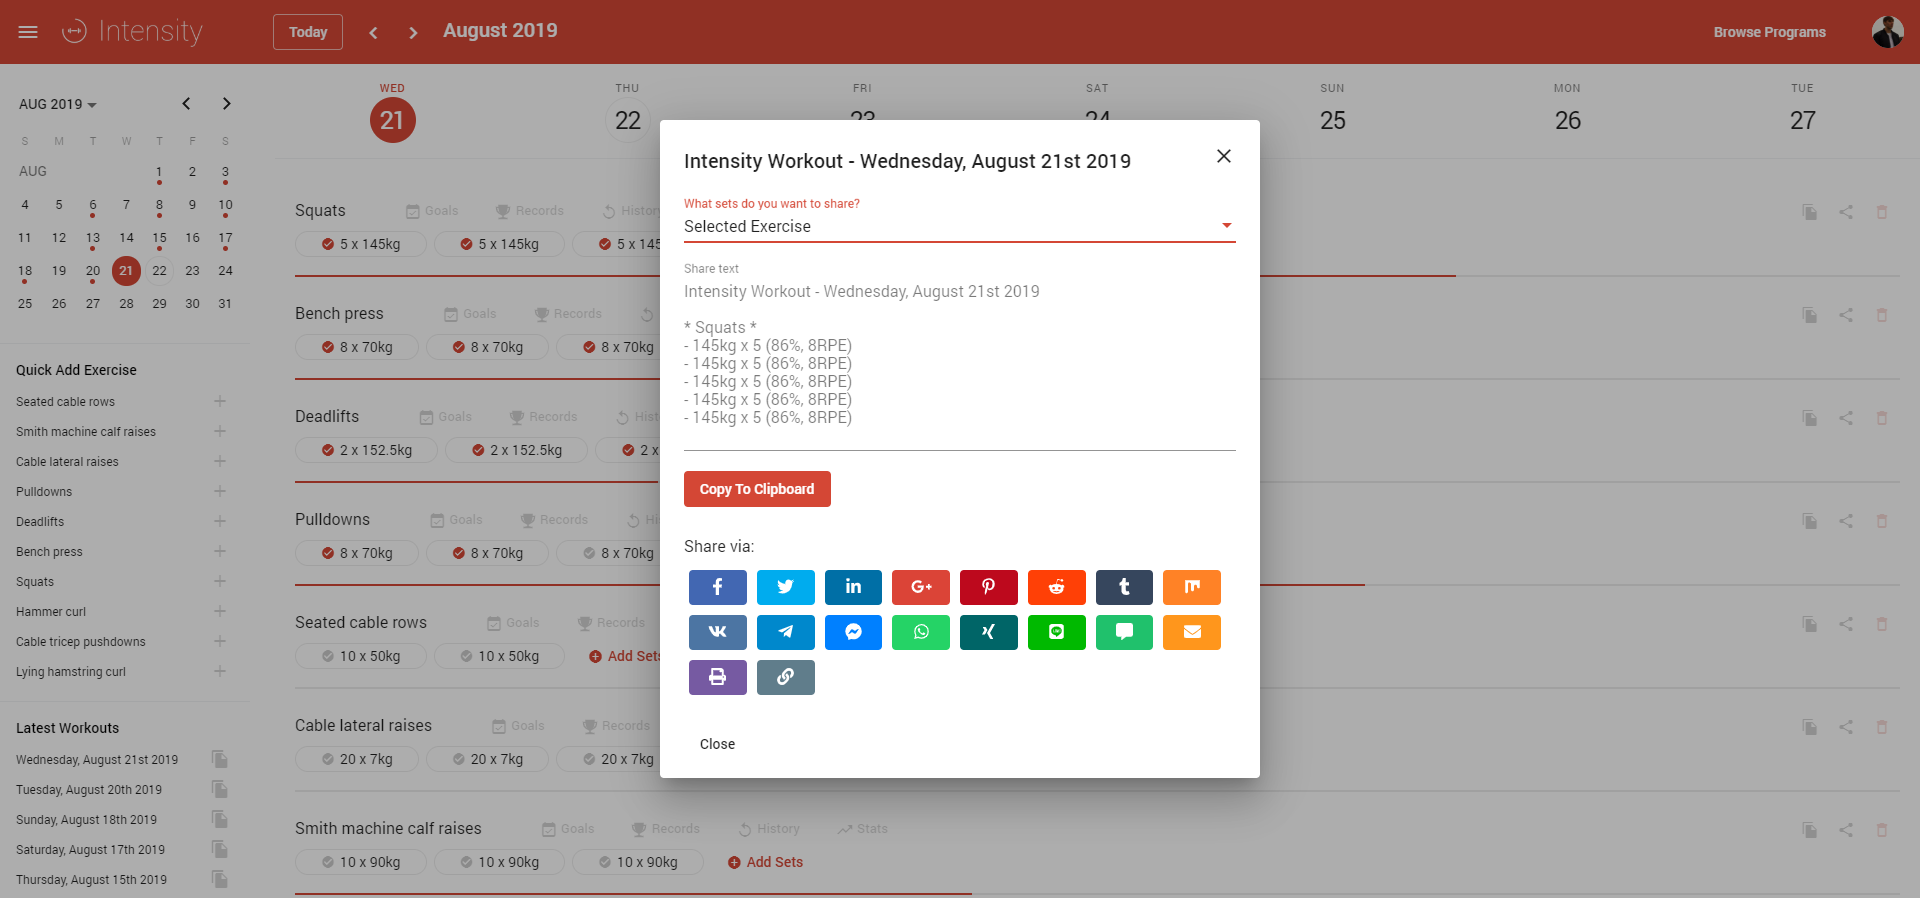This screenshot has width=1920, height=898.
Task: Send the workout through Telegram
Action: [785, 632]
